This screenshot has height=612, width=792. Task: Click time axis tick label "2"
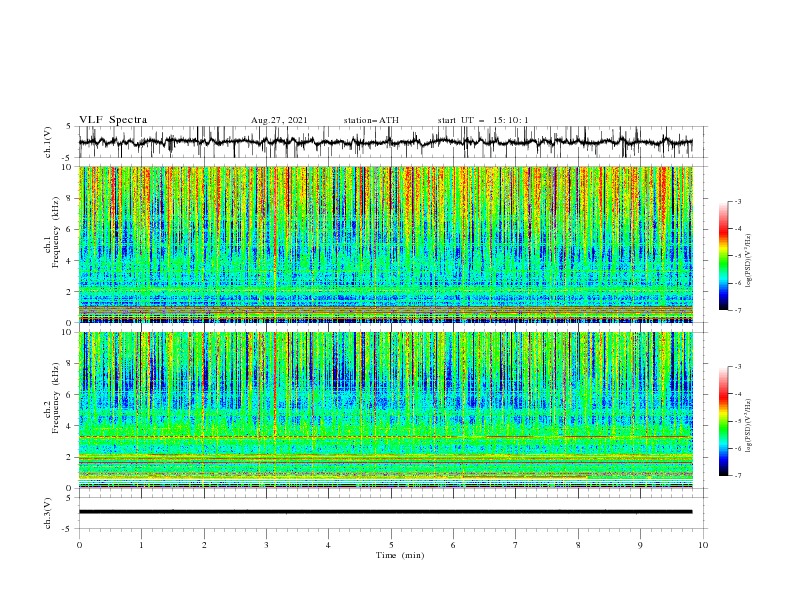pos(204,545)
